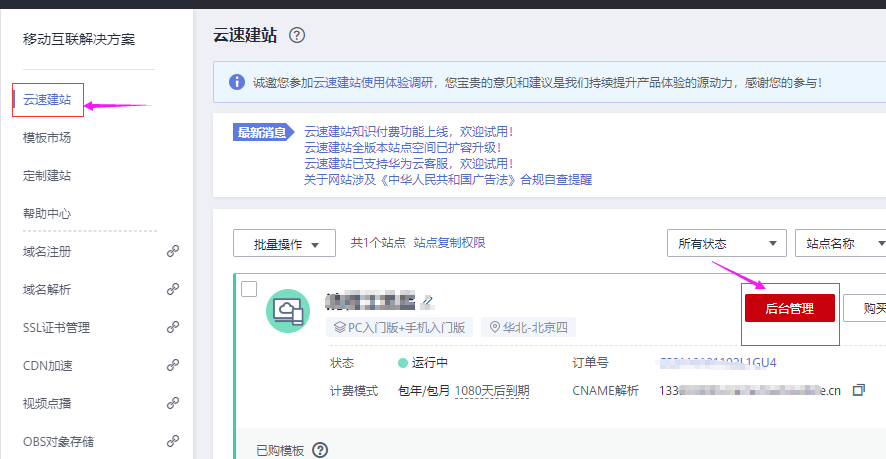The width and height of the screenshot is (886, 459).
Task: Go to 模板市场 in the sidebar
Action: point(47,138)
